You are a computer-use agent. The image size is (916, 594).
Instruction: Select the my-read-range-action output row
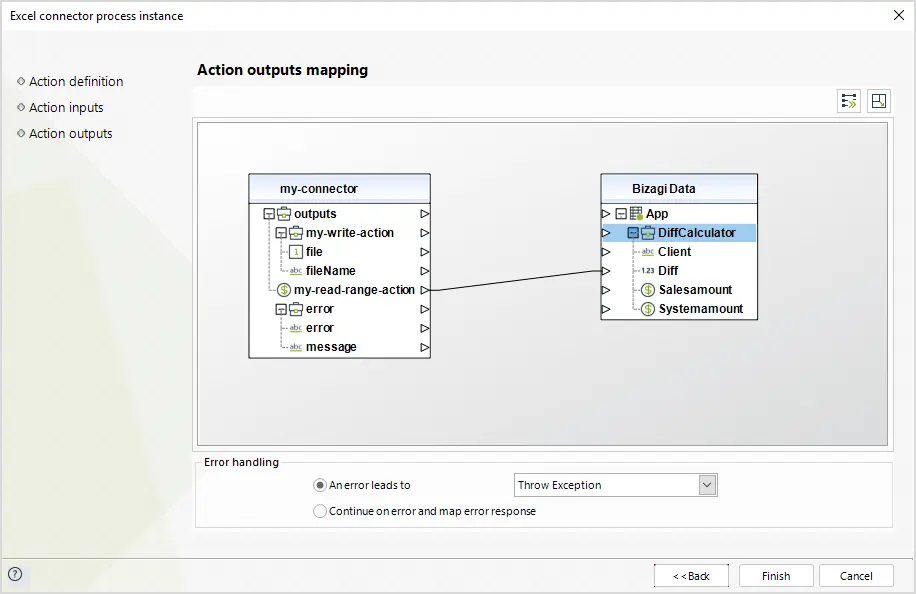coord(354,290)
